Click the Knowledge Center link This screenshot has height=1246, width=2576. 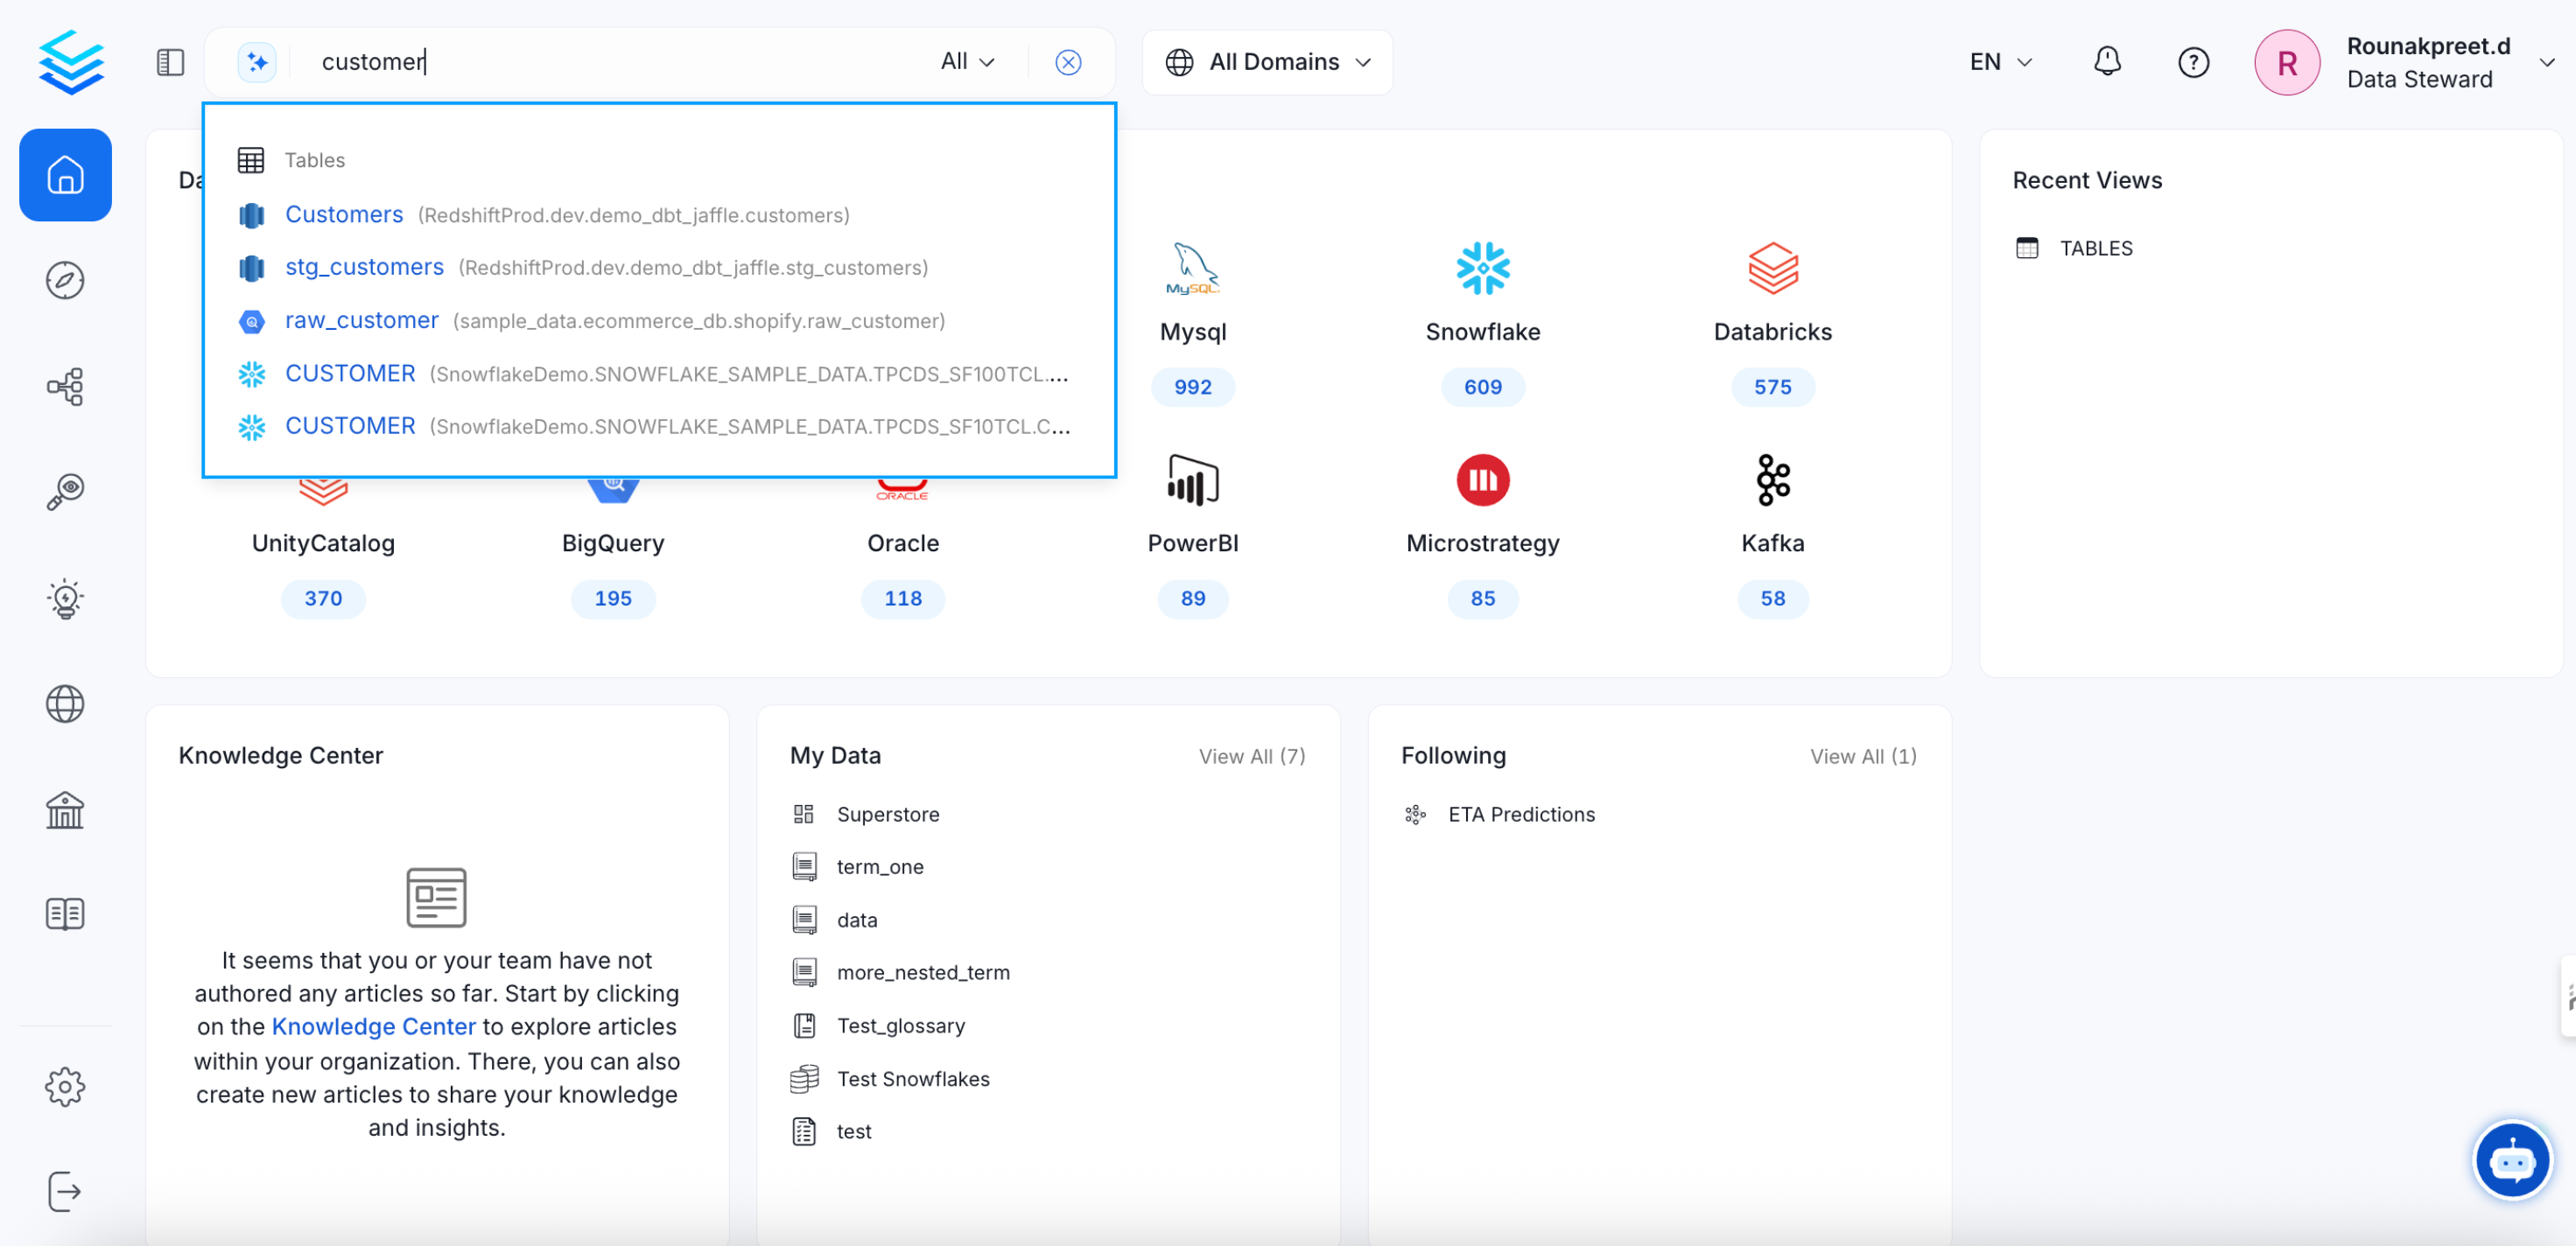(373, 1027)
